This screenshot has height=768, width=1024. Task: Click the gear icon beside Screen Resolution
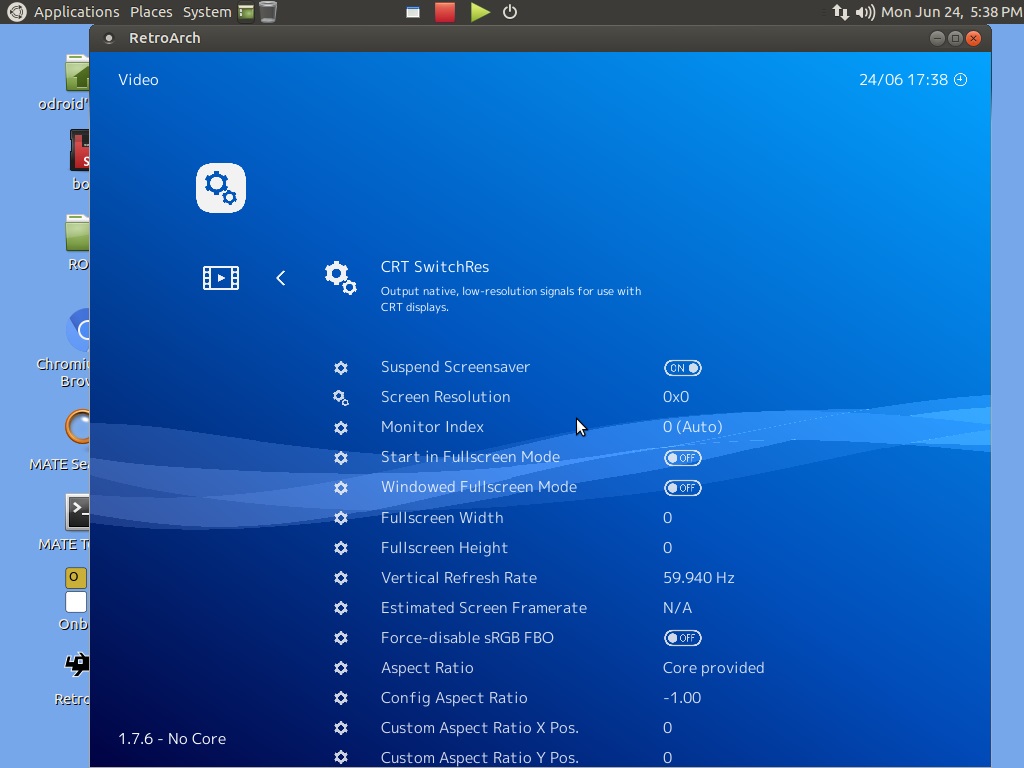341,398
